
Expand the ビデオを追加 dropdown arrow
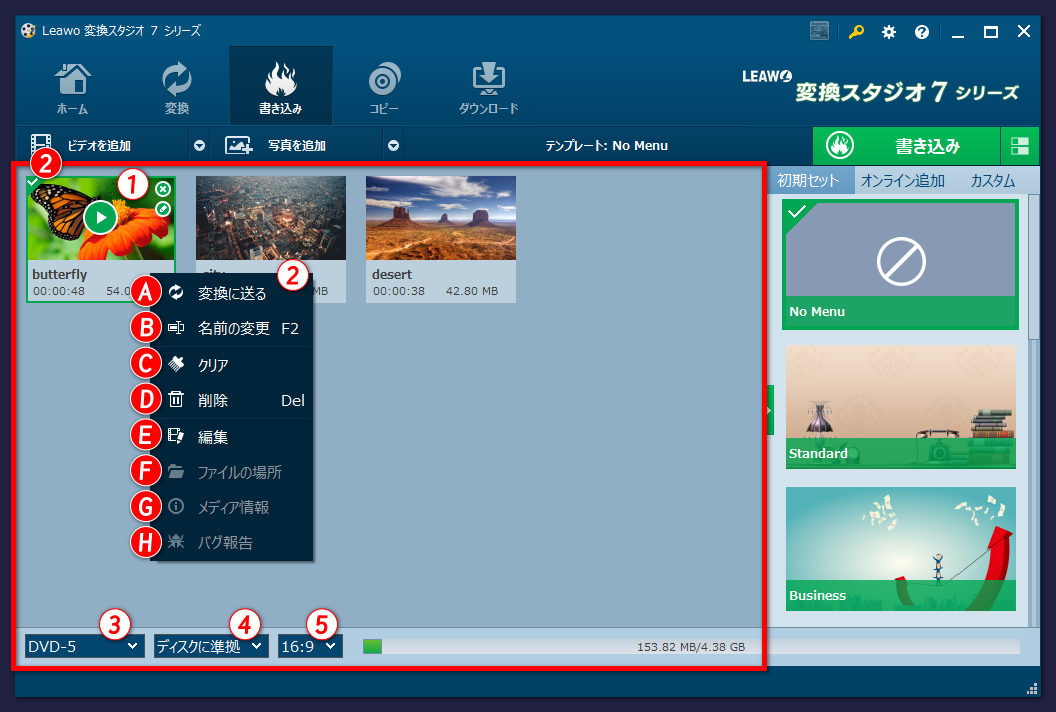coord(200,146)
